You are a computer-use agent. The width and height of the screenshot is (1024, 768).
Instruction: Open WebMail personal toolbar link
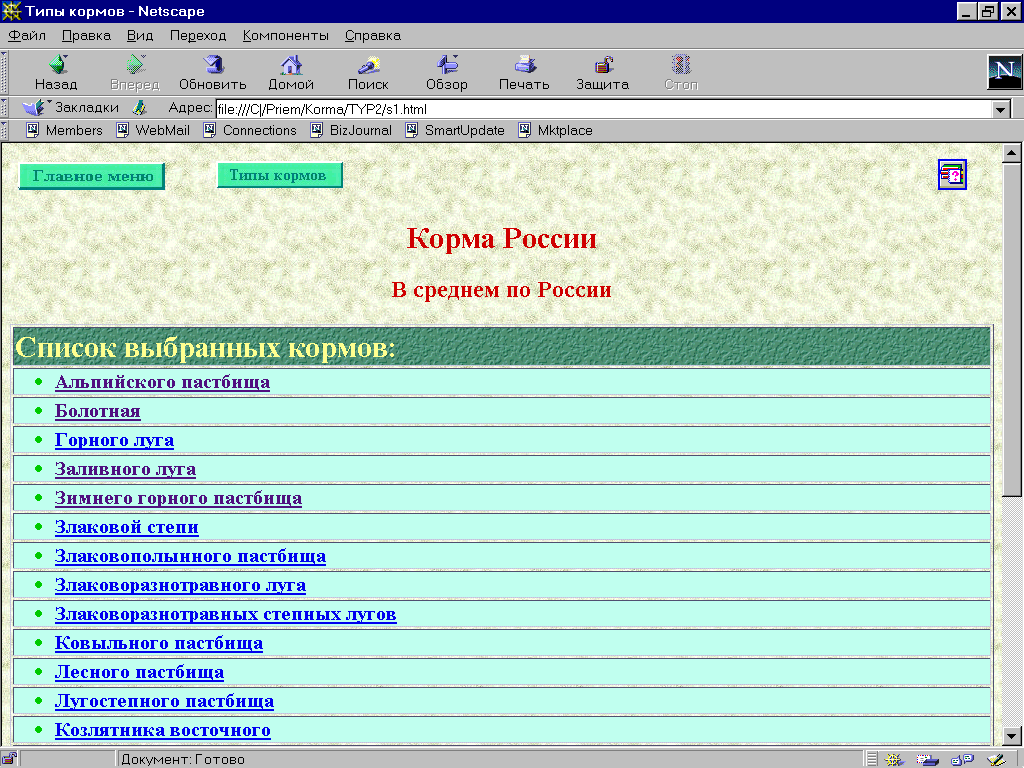(153, 131)
